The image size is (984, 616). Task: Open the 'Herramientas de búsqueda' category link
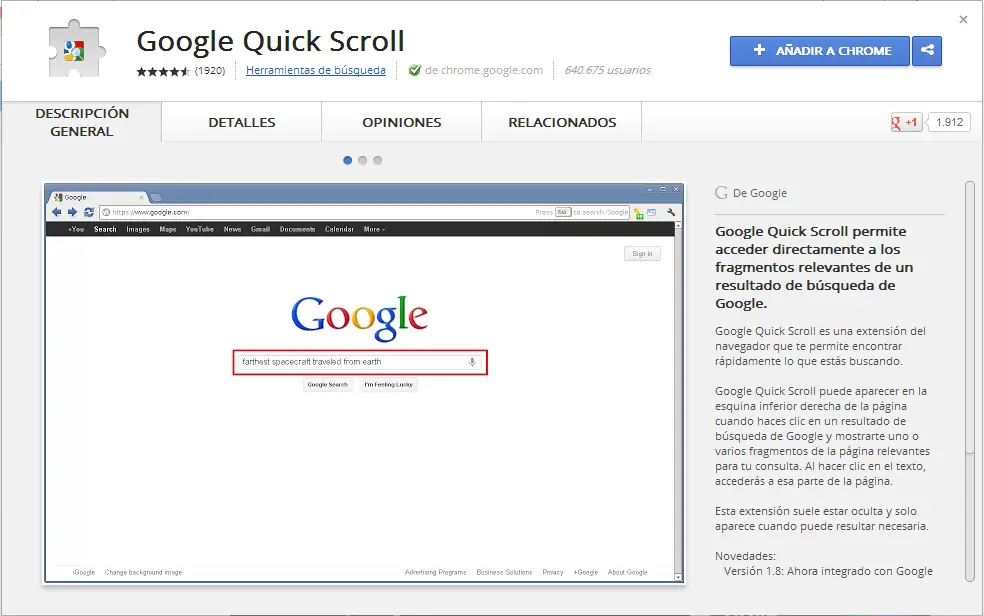pyautogui.click(x=316, y=70)
